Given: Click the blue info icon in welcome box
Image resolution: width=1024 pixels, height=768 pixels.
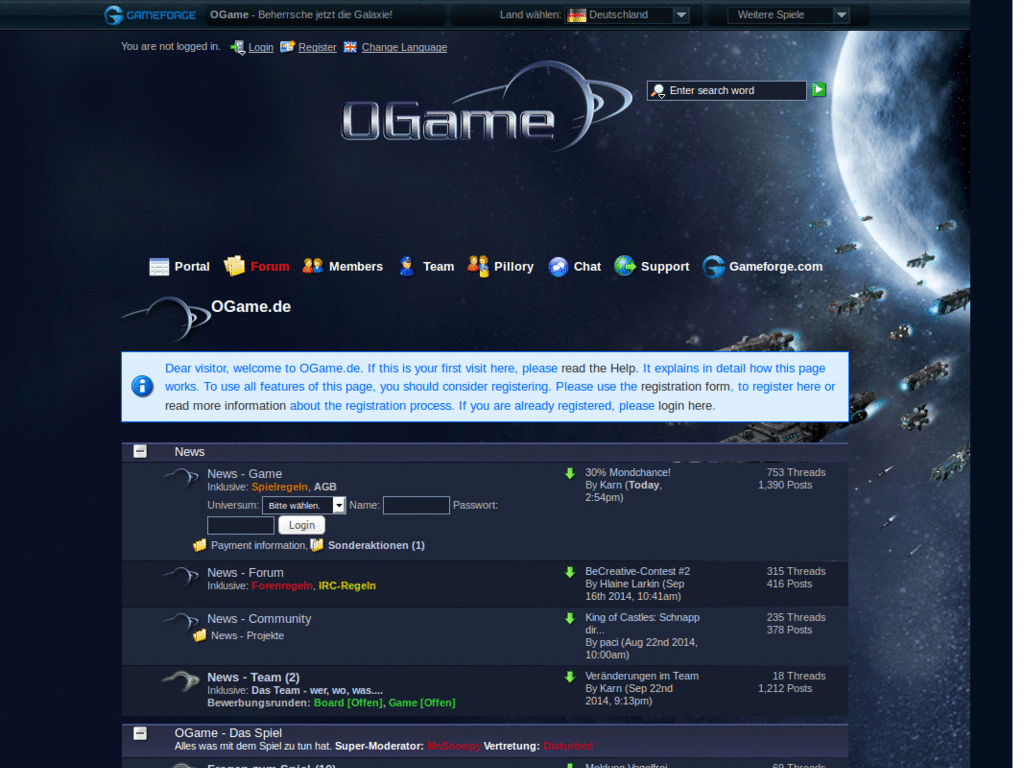Looking at the screenshot, I should point(142,386).
